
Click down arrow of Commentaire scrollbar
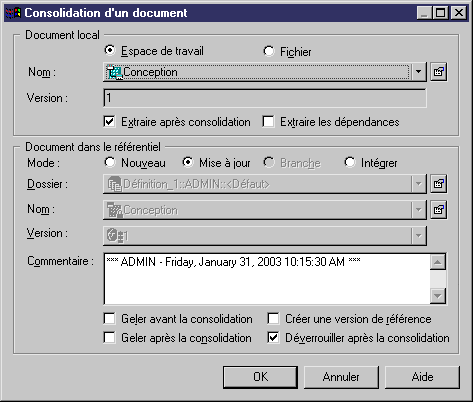438,296
